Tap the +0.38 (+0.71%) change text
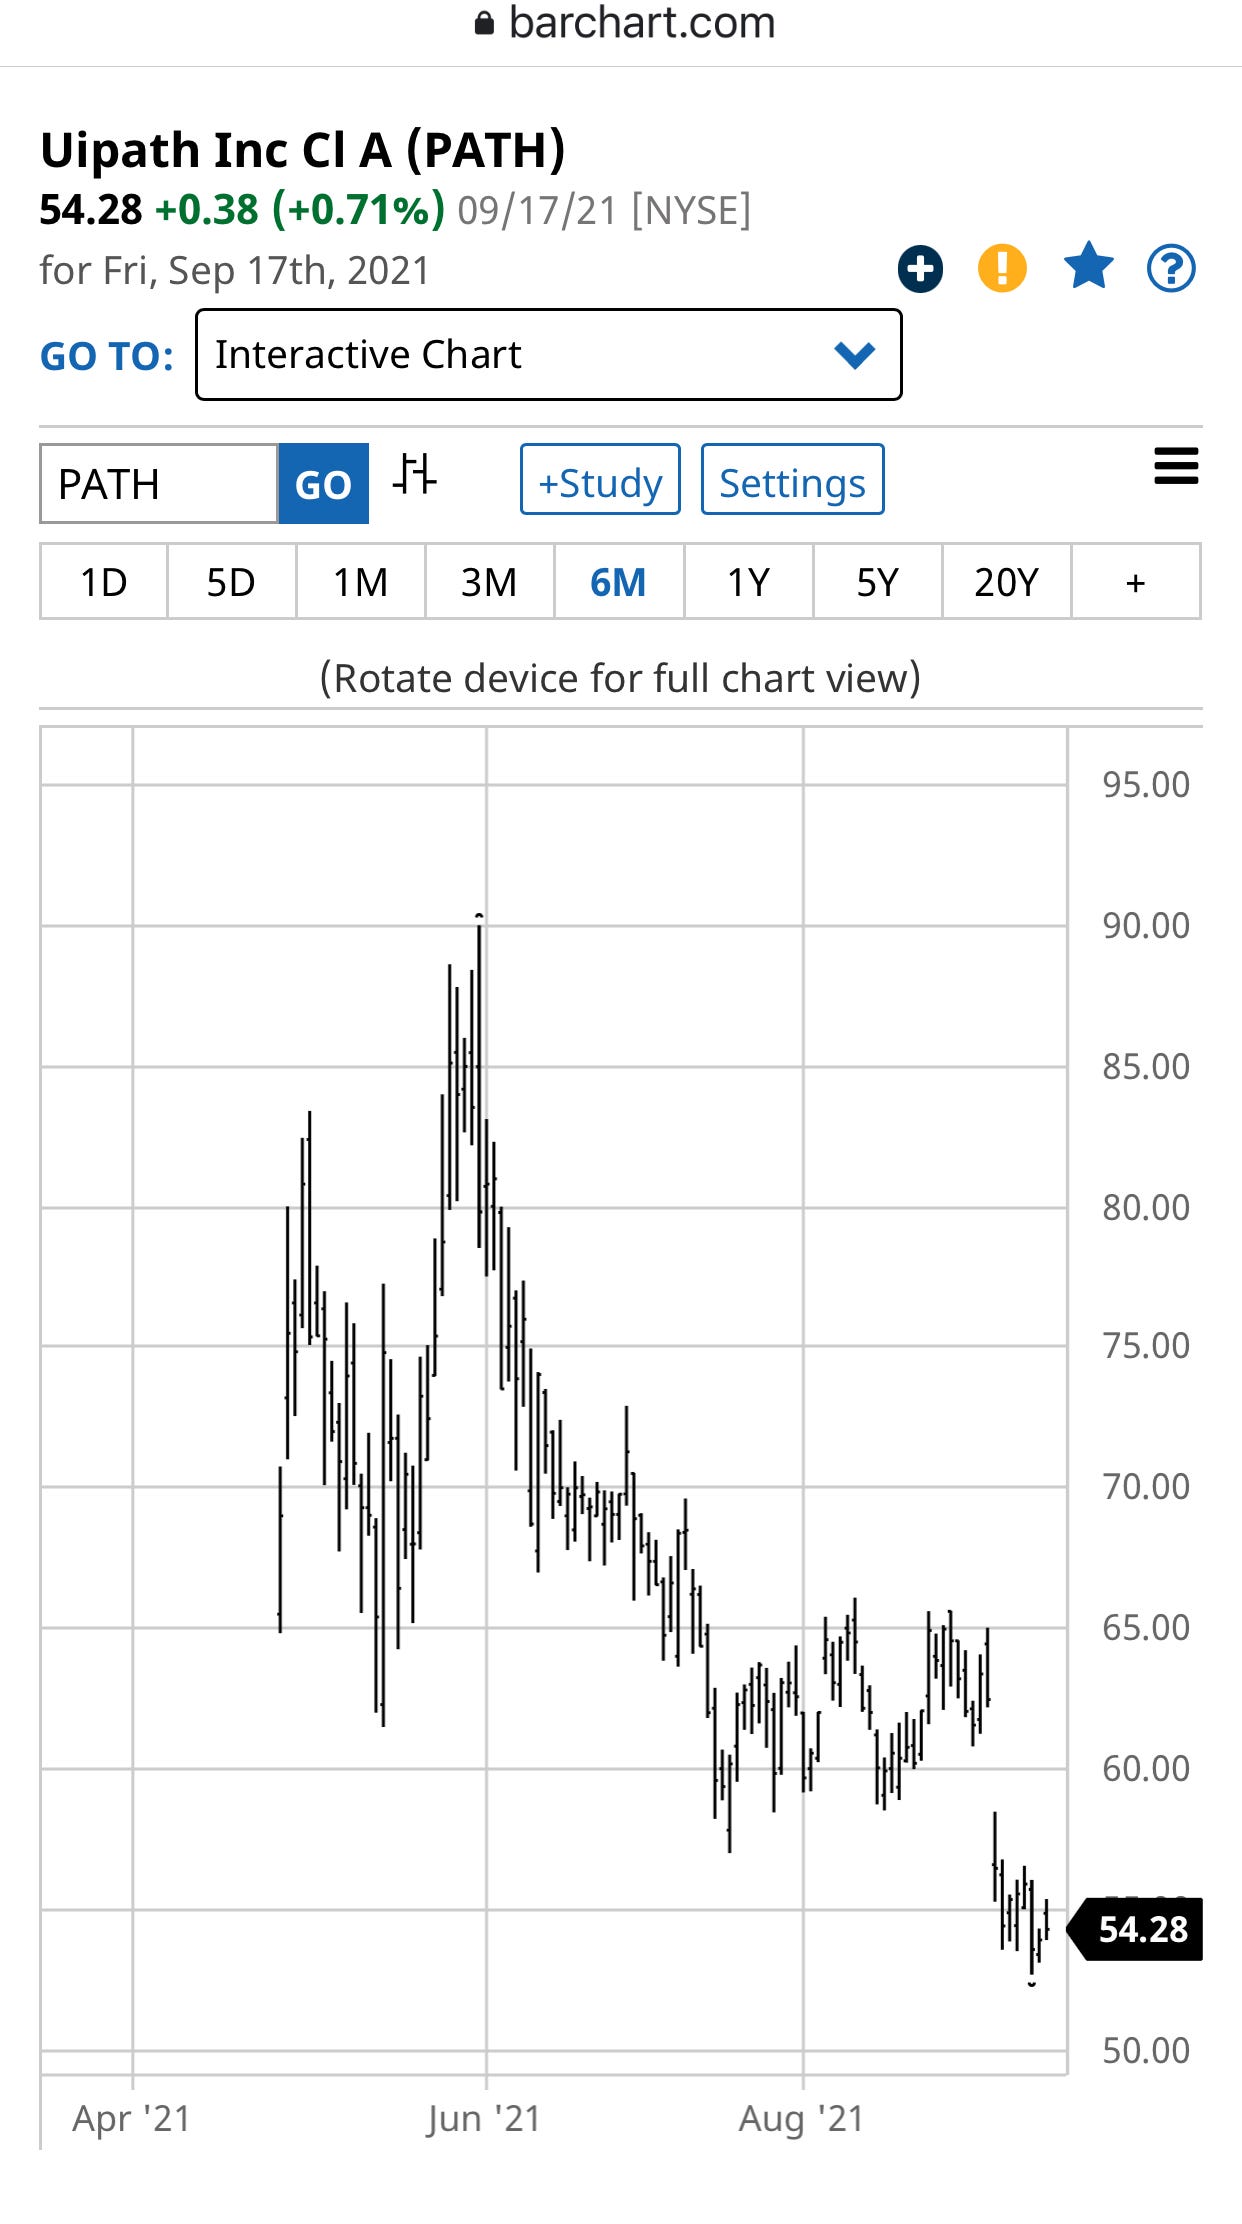Screen dimensions: 1242x2224 pos(300,210)
